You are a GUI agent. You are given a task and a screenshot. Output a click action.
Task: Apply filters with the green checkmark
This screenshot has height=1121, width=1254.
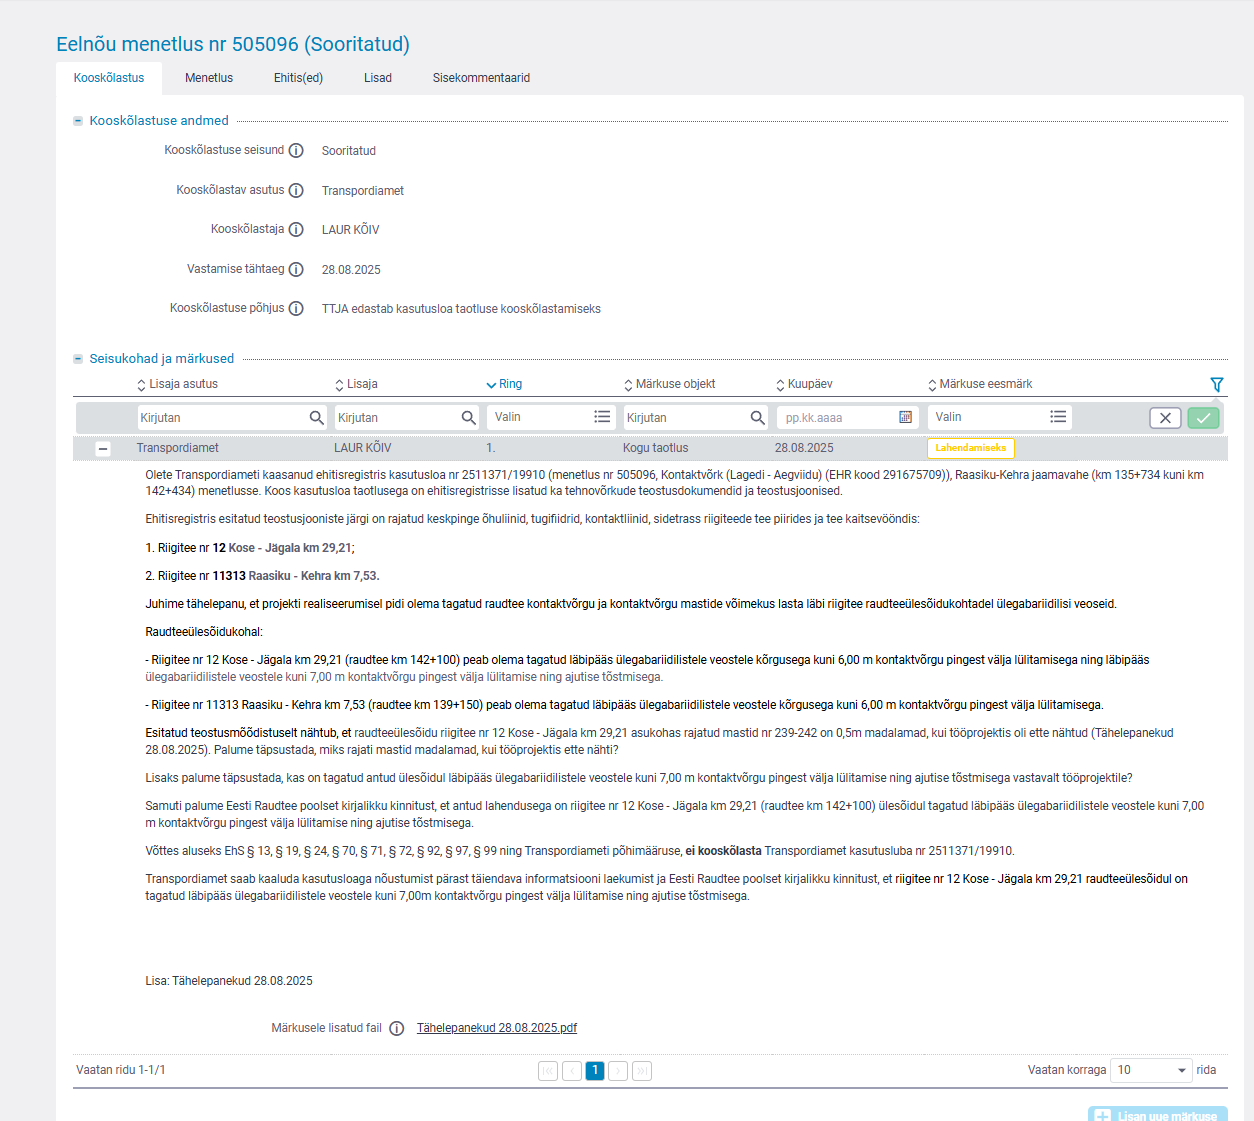(x=1203, y=418)
